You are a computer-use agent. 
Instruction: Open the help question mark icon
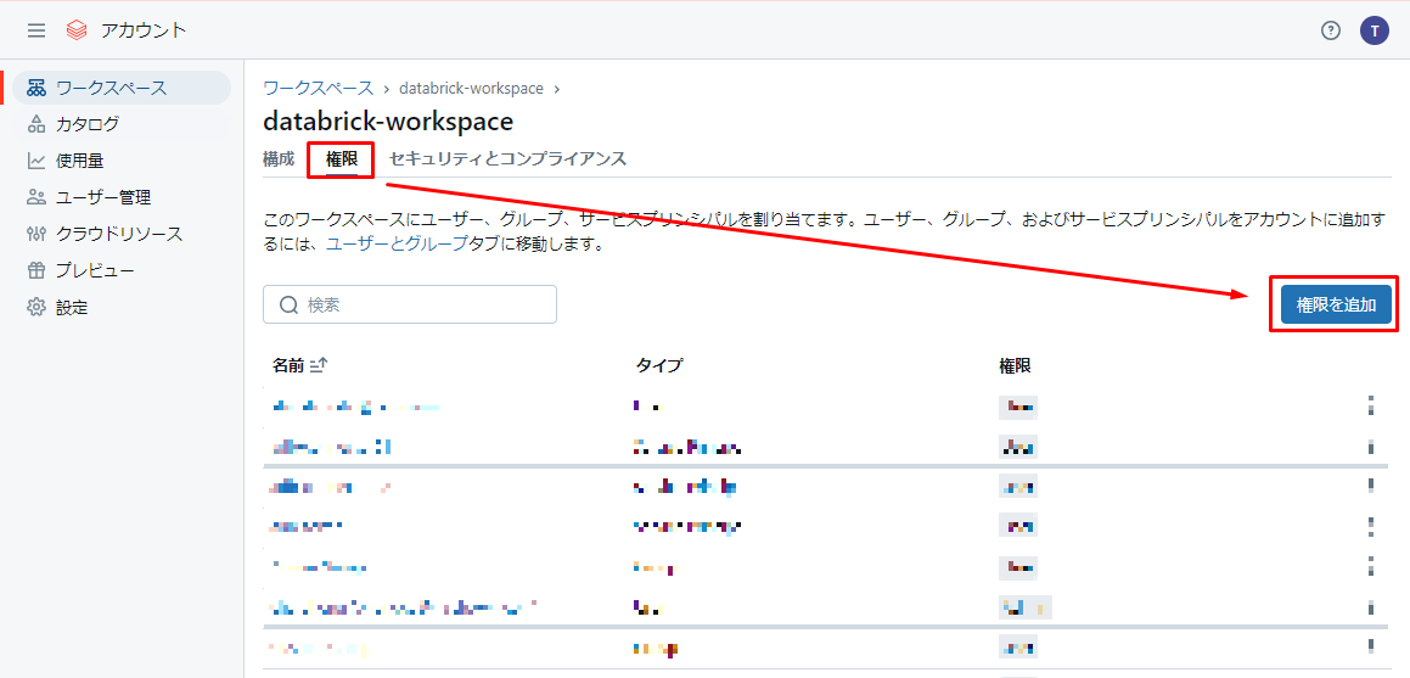pos(1330,30)
